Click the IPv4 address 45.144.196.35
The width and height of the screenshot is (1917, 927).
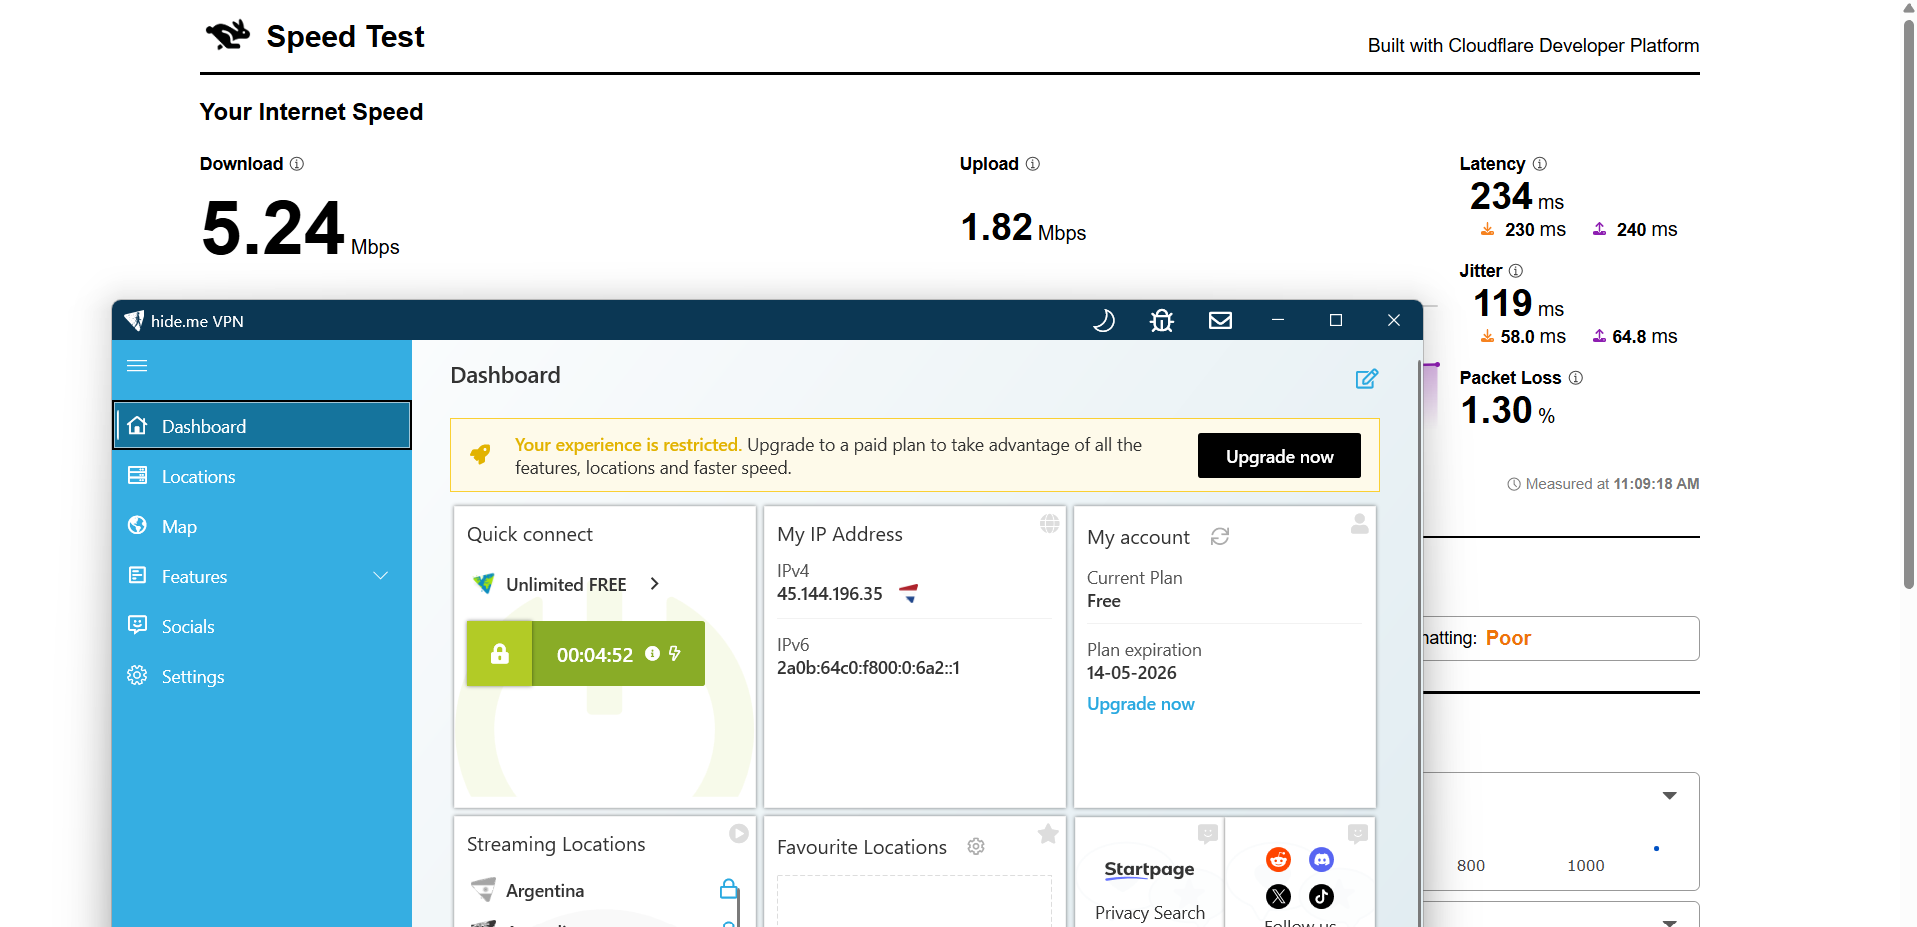pyautogui.click(x=830, y=594)
